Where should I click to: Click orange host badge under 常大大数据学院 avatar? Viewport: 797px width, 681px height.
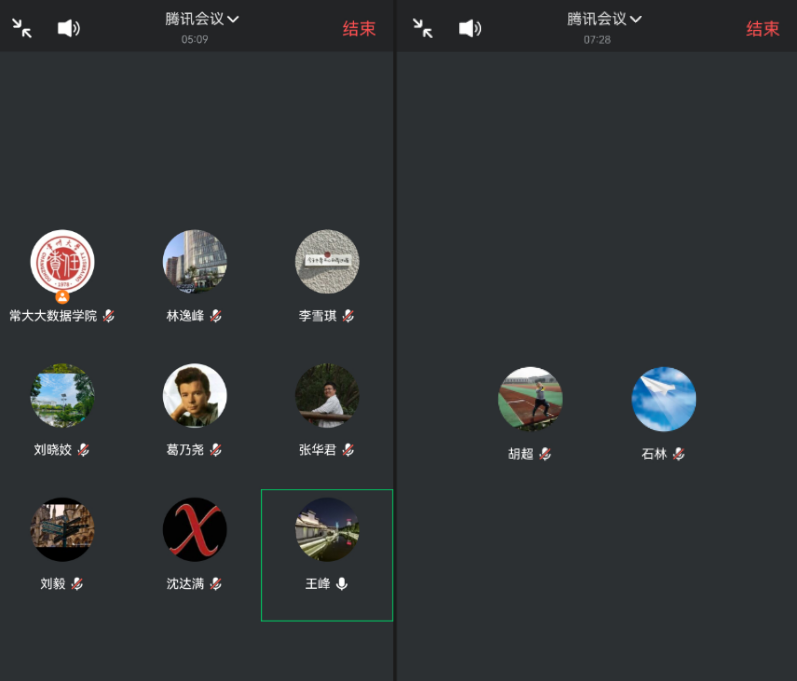click(x=63, y=297)
